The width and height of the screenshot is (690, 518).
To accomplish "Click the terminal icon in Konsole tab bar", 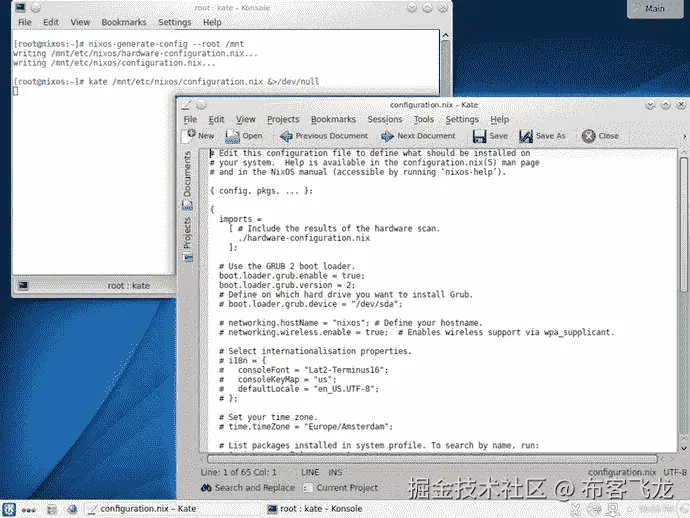I will (23, 285).
